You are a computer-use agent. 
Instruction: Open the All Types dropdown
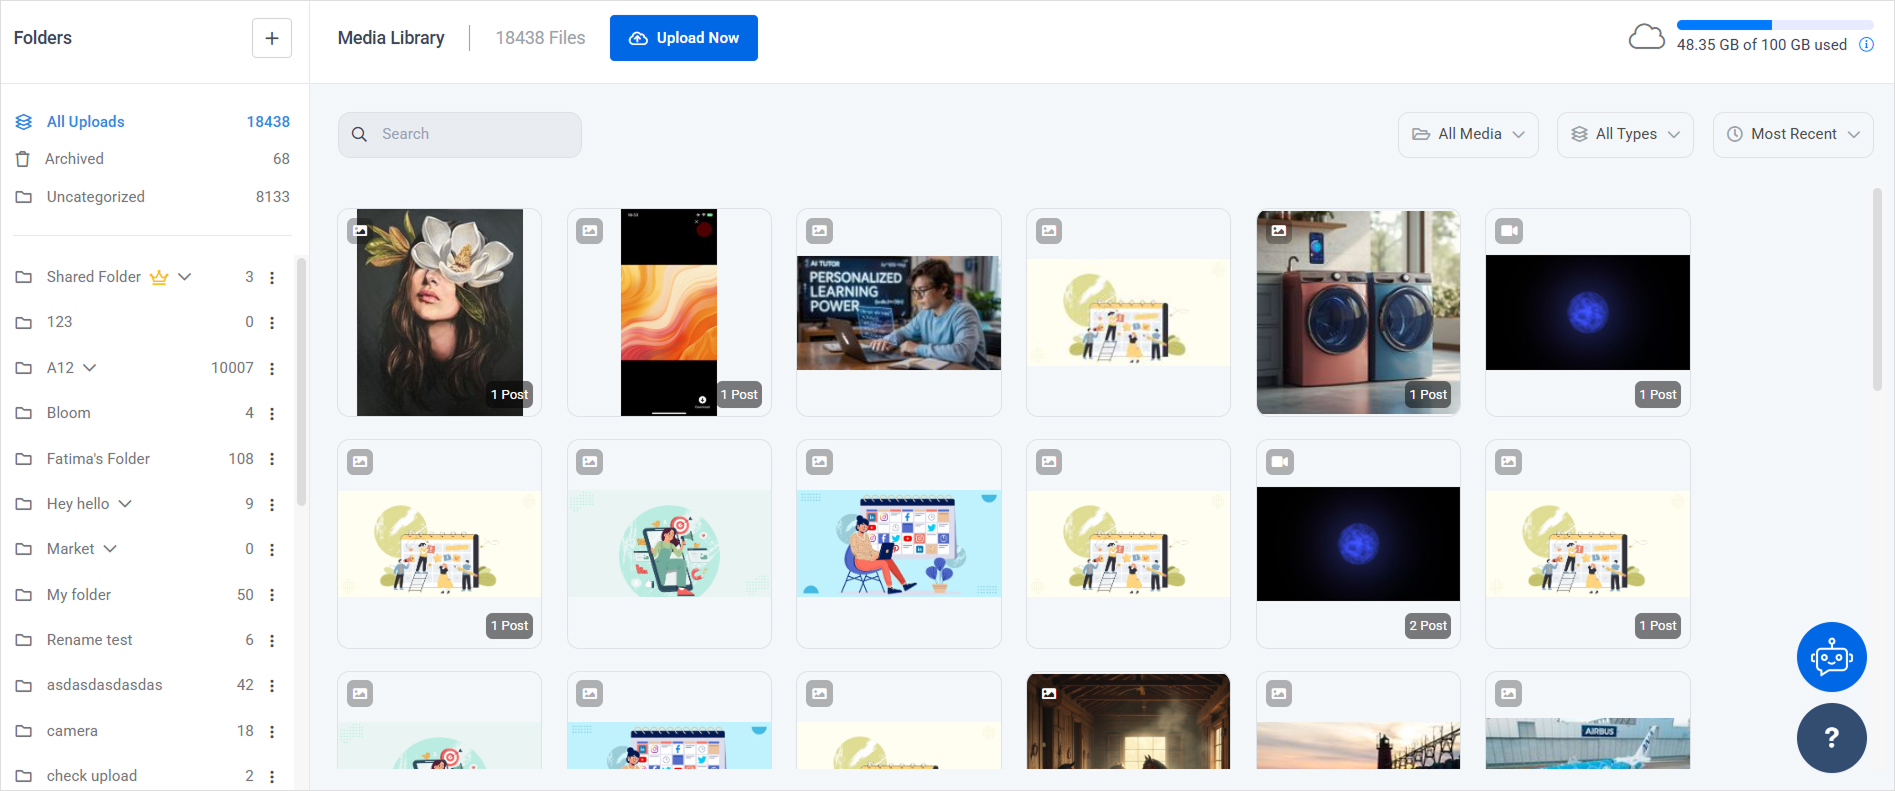(1625, 134)
